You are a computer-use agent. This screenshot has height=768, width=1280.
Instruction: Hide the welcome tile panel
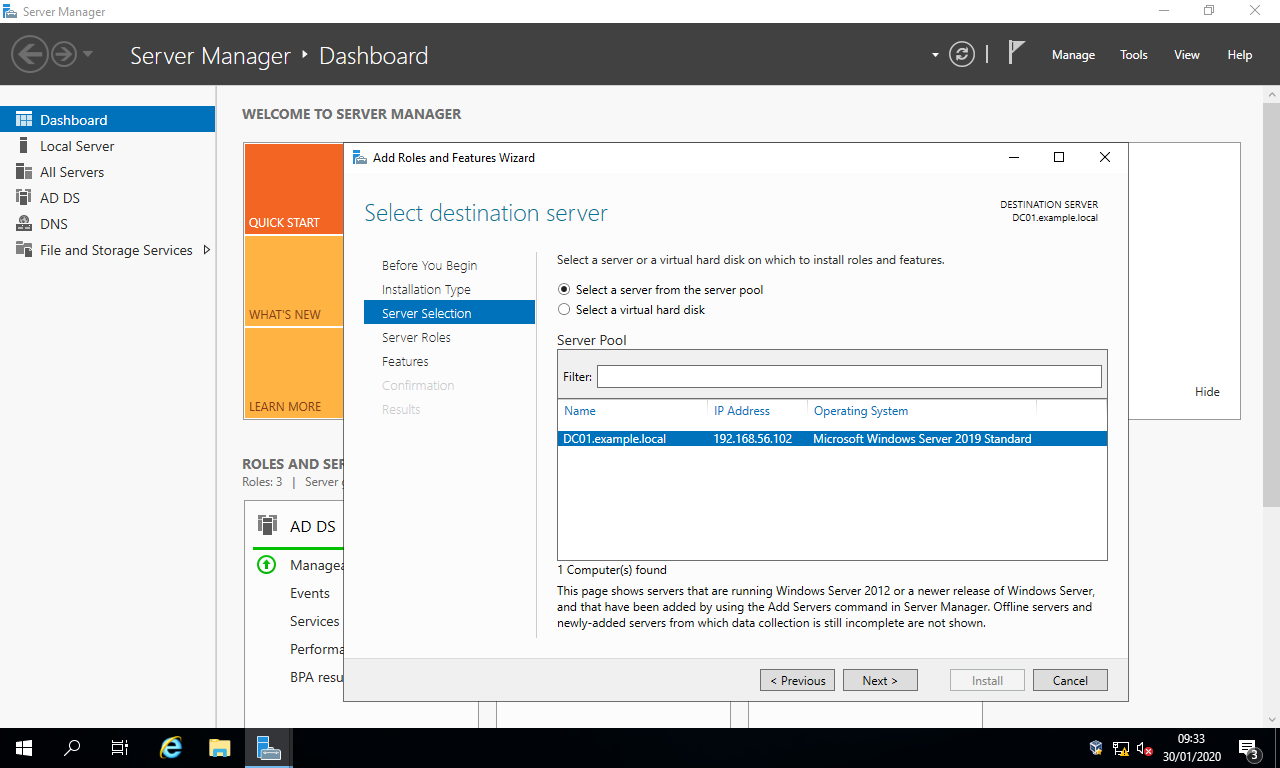click(x=1207, y=391)
